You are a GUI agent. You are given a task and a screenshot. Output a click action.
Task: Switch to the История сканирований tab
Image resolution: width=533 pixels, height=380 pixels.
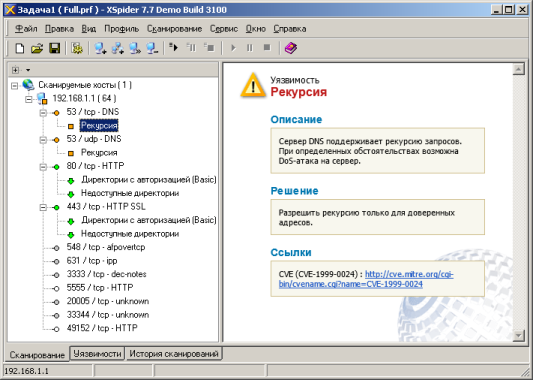coord(174,353)
